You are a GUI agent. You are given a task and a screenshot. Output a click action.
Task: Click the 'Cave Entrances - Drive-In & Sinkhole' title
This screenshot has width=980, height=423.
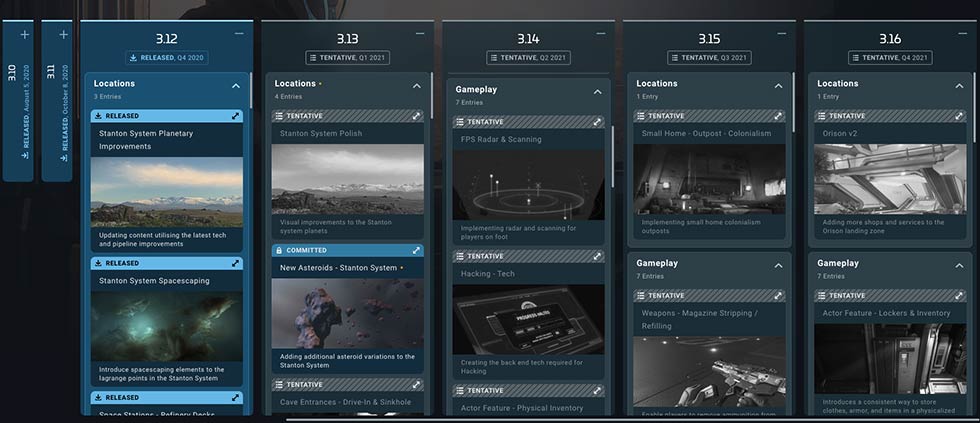pyautogui.click(x=346, y=402)
